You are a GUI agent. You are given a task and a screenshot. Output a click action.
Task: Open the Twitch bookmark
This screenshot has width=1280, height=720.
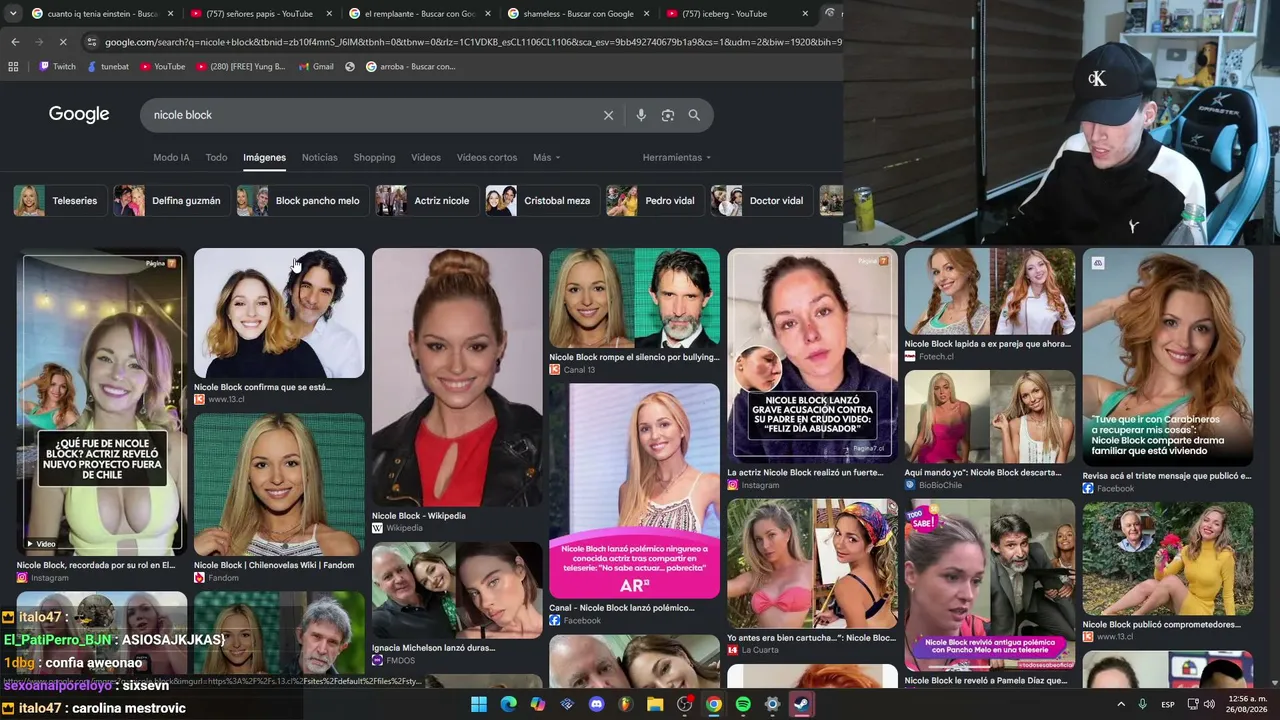coord(57,67)
